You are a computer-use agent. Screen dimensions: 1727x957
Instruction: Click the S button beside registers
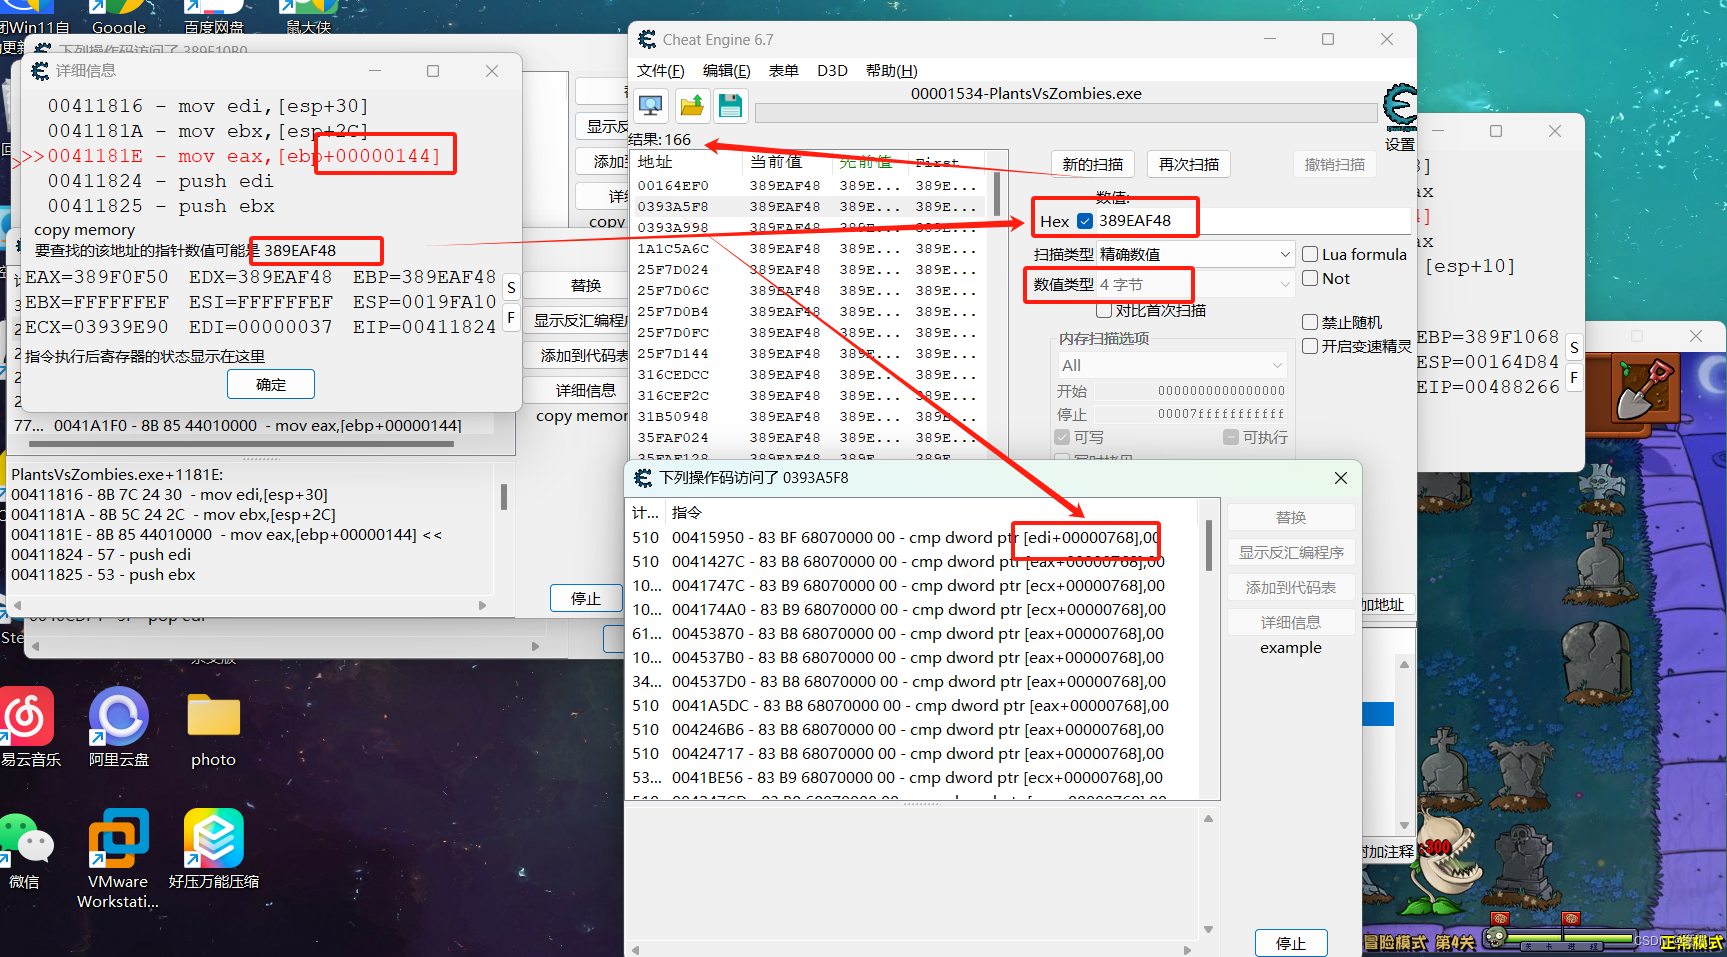click(511, 288)
